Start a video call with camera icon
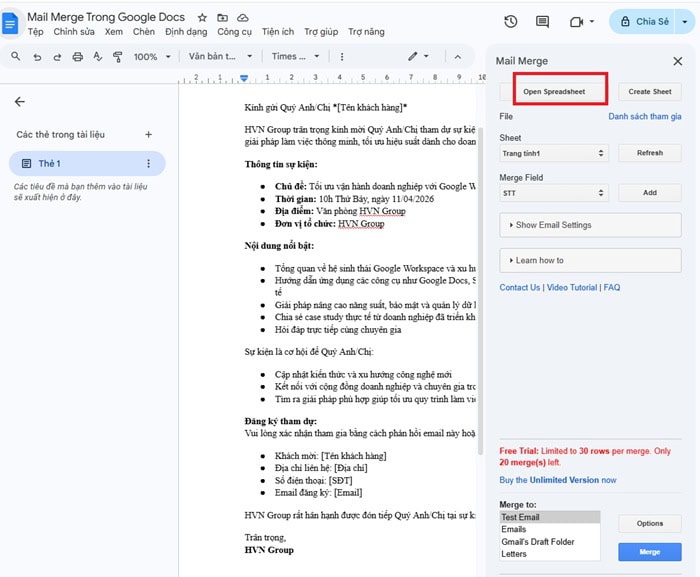 [x=576, y=21]
